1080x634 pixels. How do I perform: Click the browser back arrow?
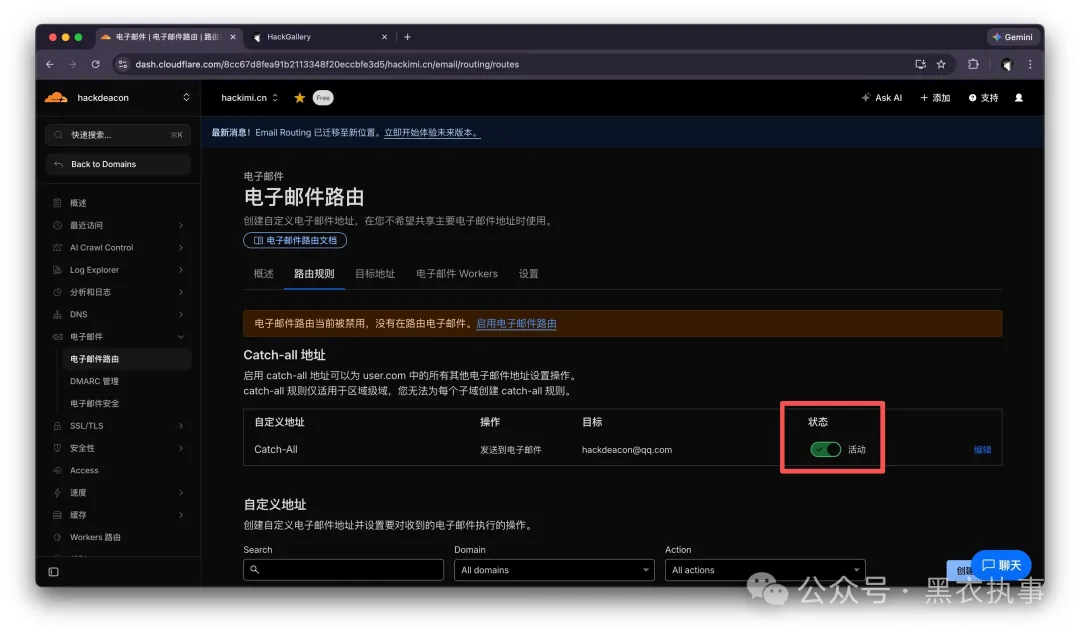[50, 64]
